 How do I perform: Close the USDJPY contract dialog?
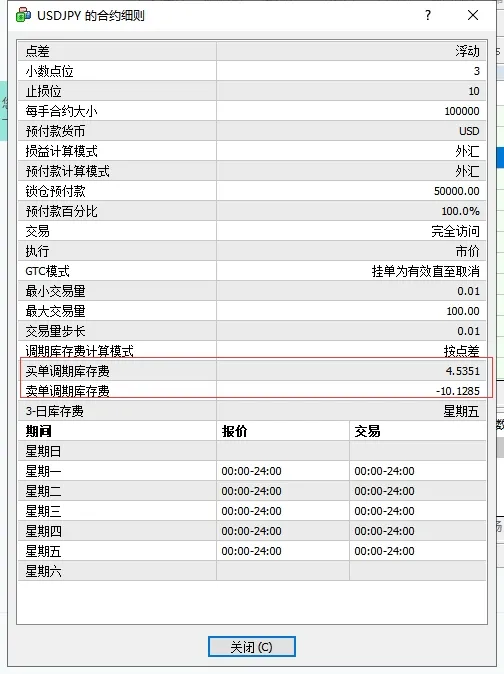pyautogui.click(x=473, y=15)
